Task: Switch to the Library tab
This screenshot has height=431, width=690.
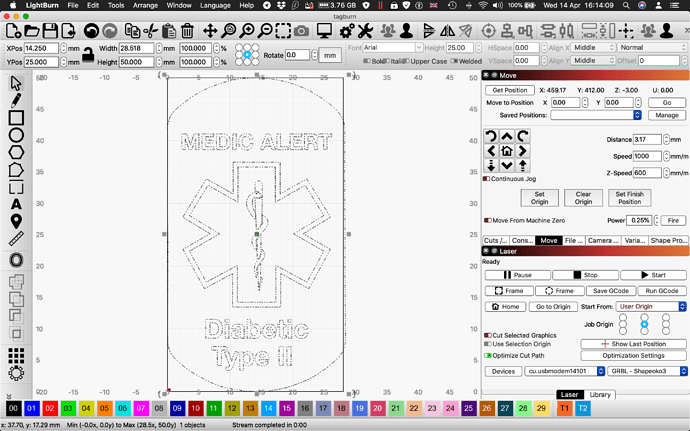Action: (600, 394)
